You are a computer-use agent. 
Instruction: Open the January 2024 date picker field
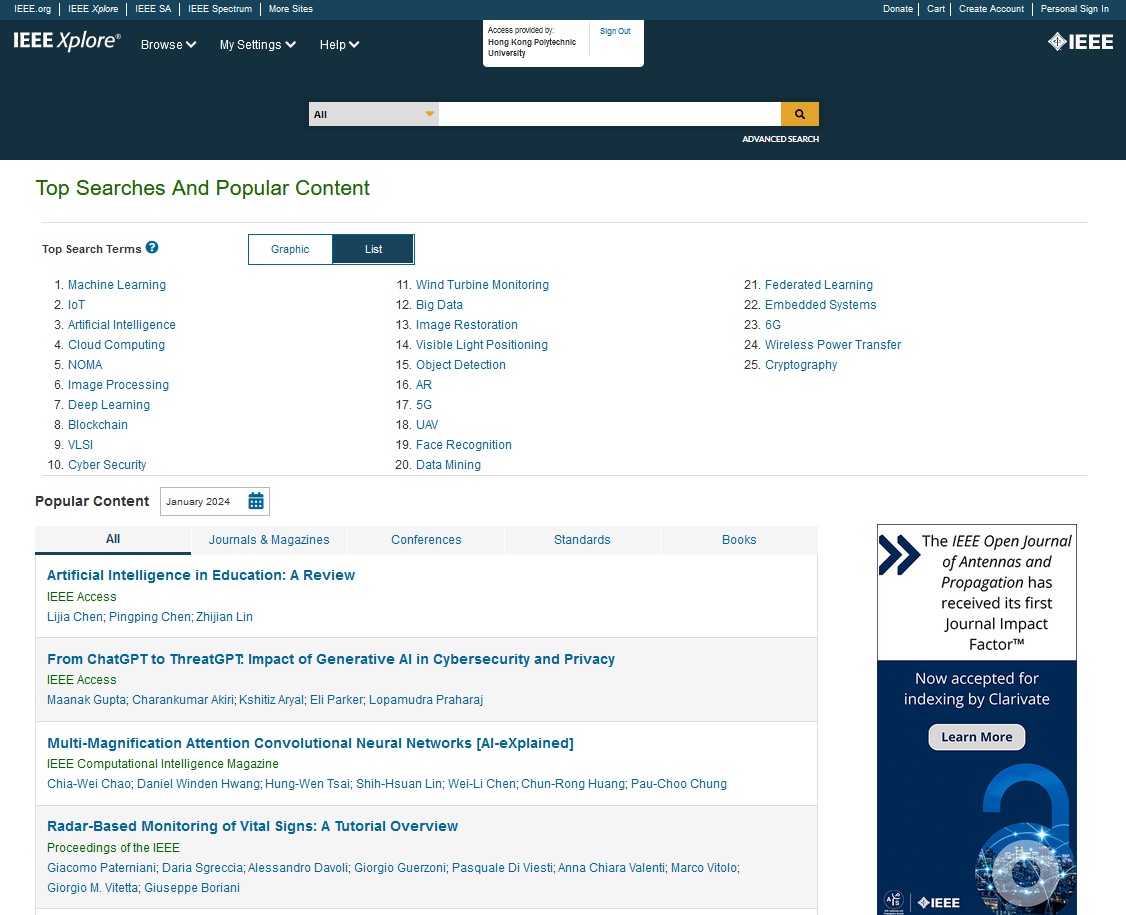[215, 501]
